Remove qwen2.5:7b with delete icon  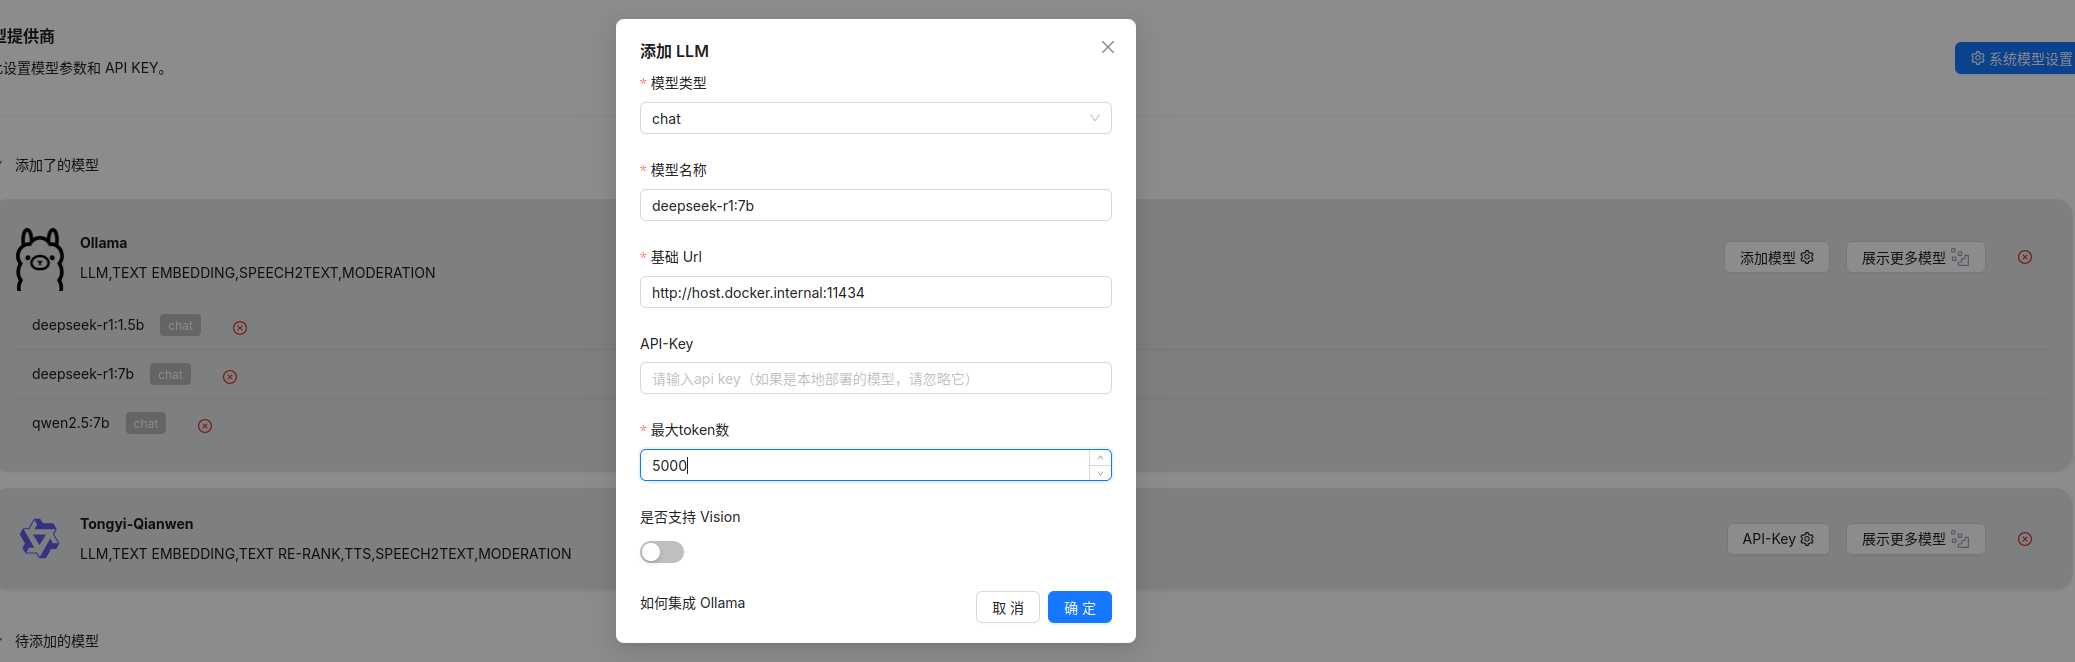point(205,425)
